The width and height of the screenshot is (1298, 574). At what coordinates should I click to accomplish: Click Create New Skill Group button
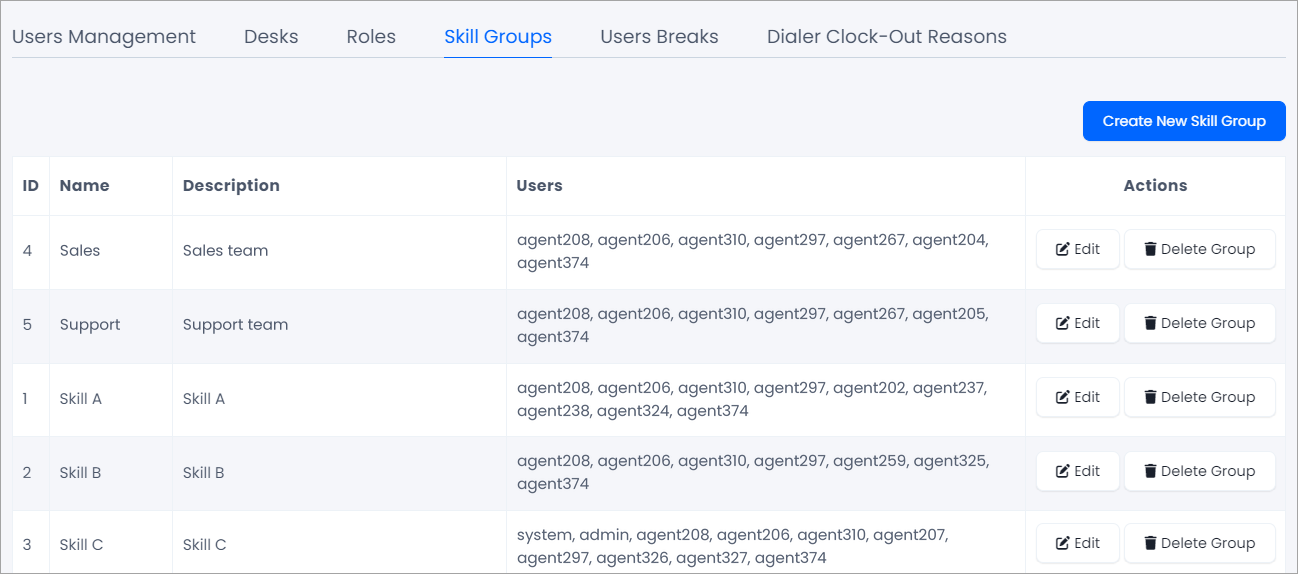pos(1184,121)
